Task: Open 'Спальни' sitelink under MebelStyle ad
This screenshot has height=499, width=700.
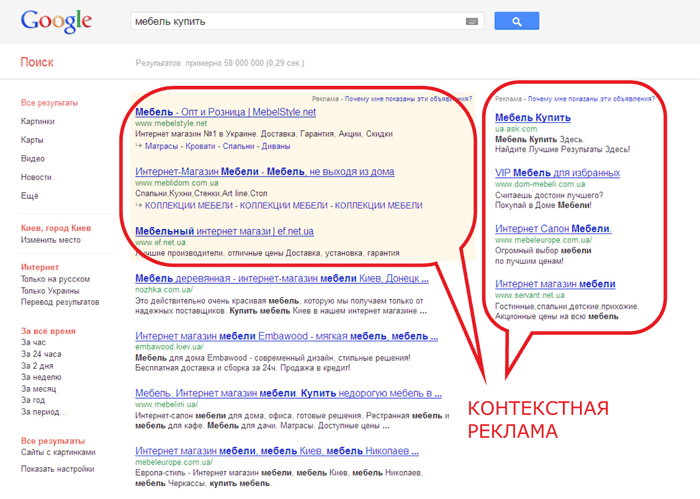Action: click(238, 146)
